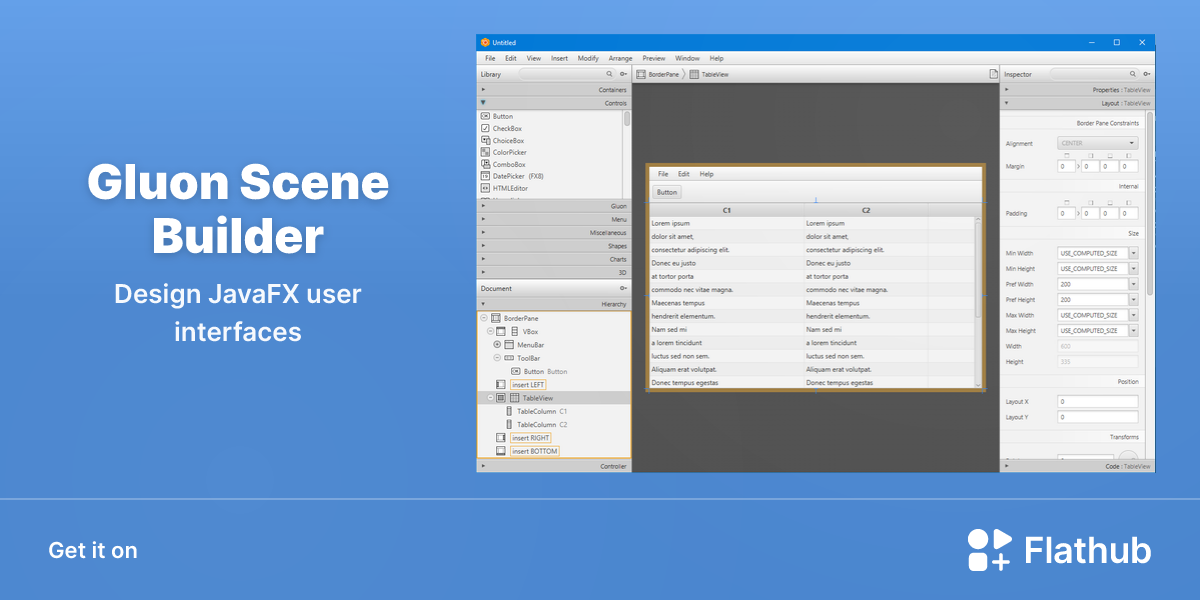Image resolution: width=1200 pixels, height=600 pixels.
Task: Click the Pref Width input field
Action: [x=1093, y=284]
